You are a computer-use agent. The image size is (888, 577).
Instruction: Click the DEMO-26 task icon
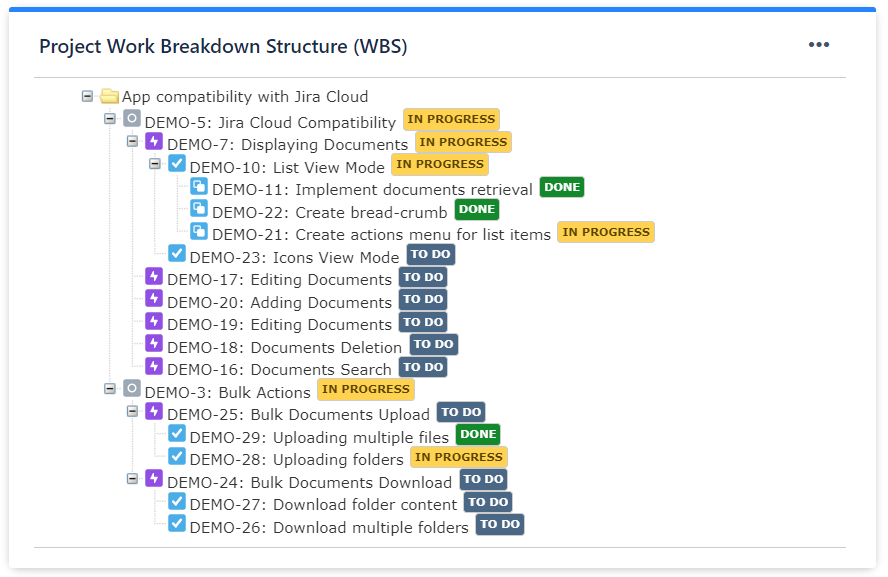pos(177,523)
